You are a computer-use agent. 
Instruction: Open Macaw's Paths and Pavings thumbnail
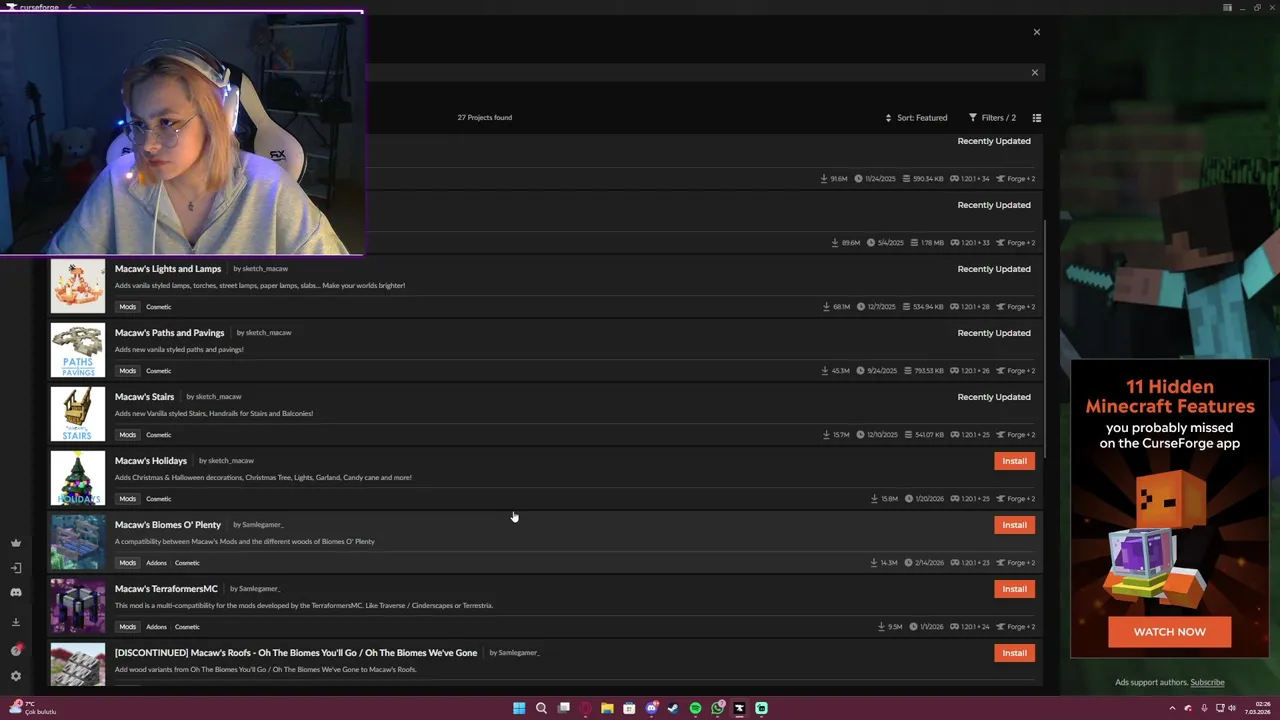(x=78, y=350)
